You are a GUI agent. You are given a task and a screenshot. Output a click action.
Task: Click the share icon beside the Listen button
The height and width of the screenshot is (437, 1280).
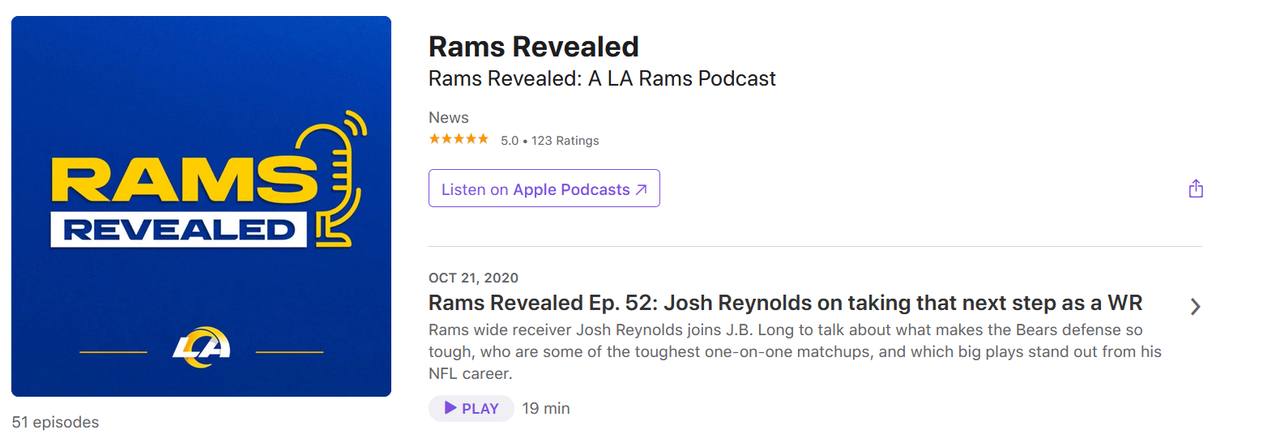pos(1195,188)
